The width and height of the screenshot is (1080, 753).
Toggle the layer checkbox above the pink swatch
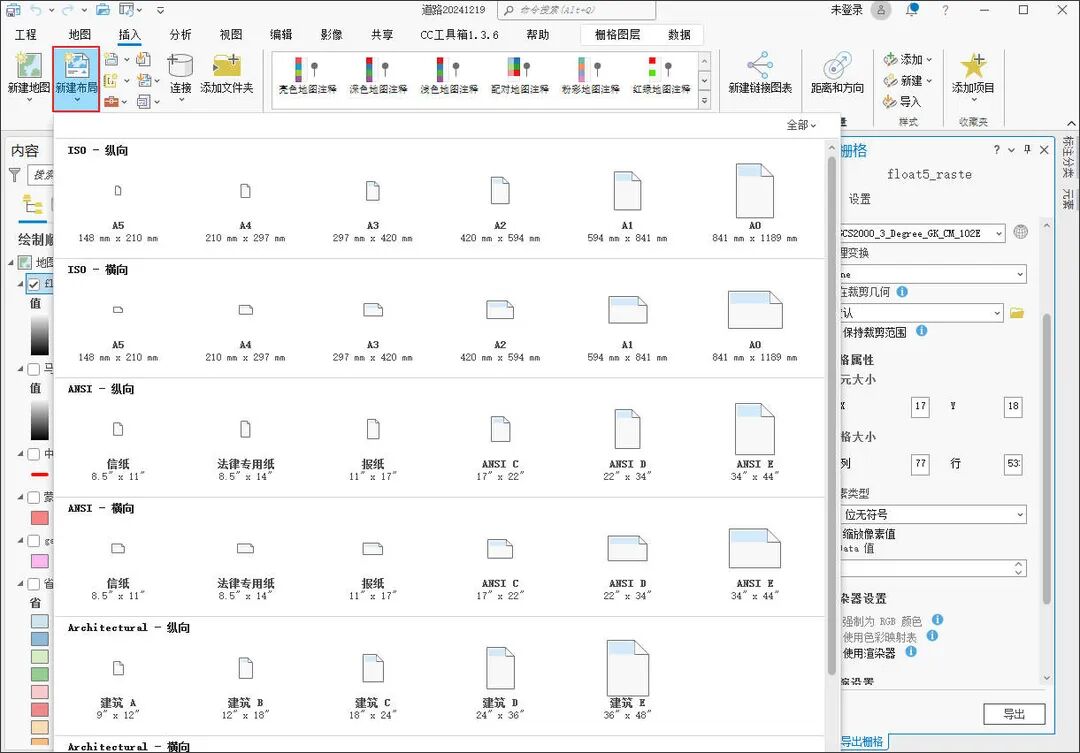[33, 541]
